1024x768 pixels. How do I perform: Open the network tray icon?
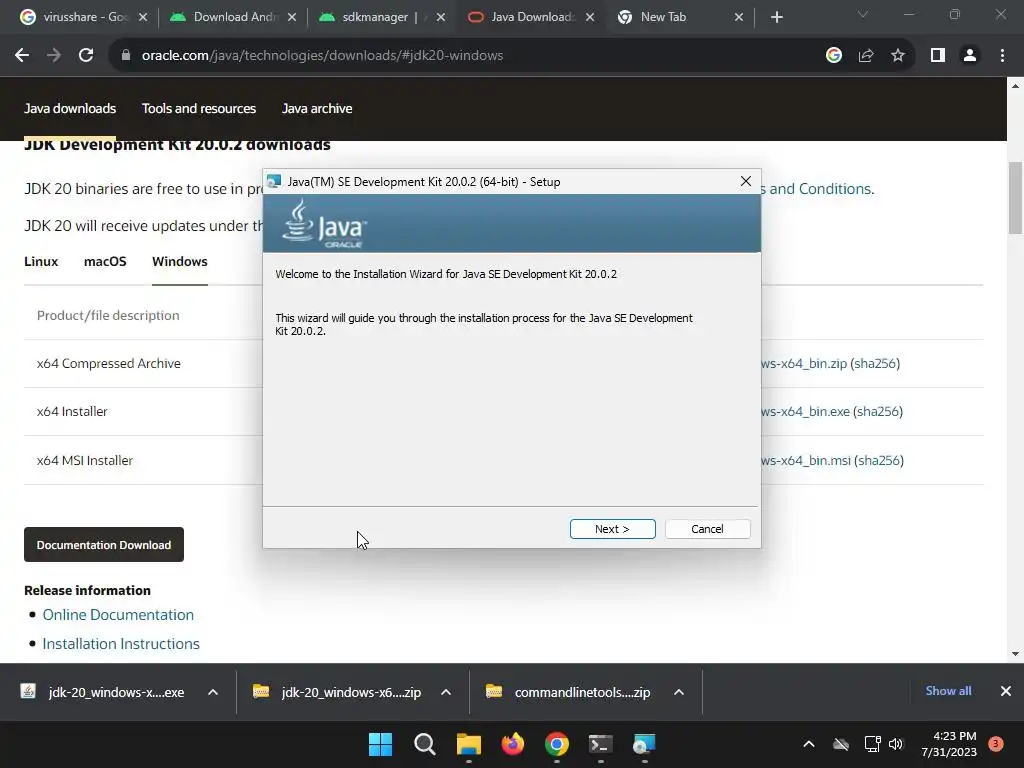click(x=872, y=744)
